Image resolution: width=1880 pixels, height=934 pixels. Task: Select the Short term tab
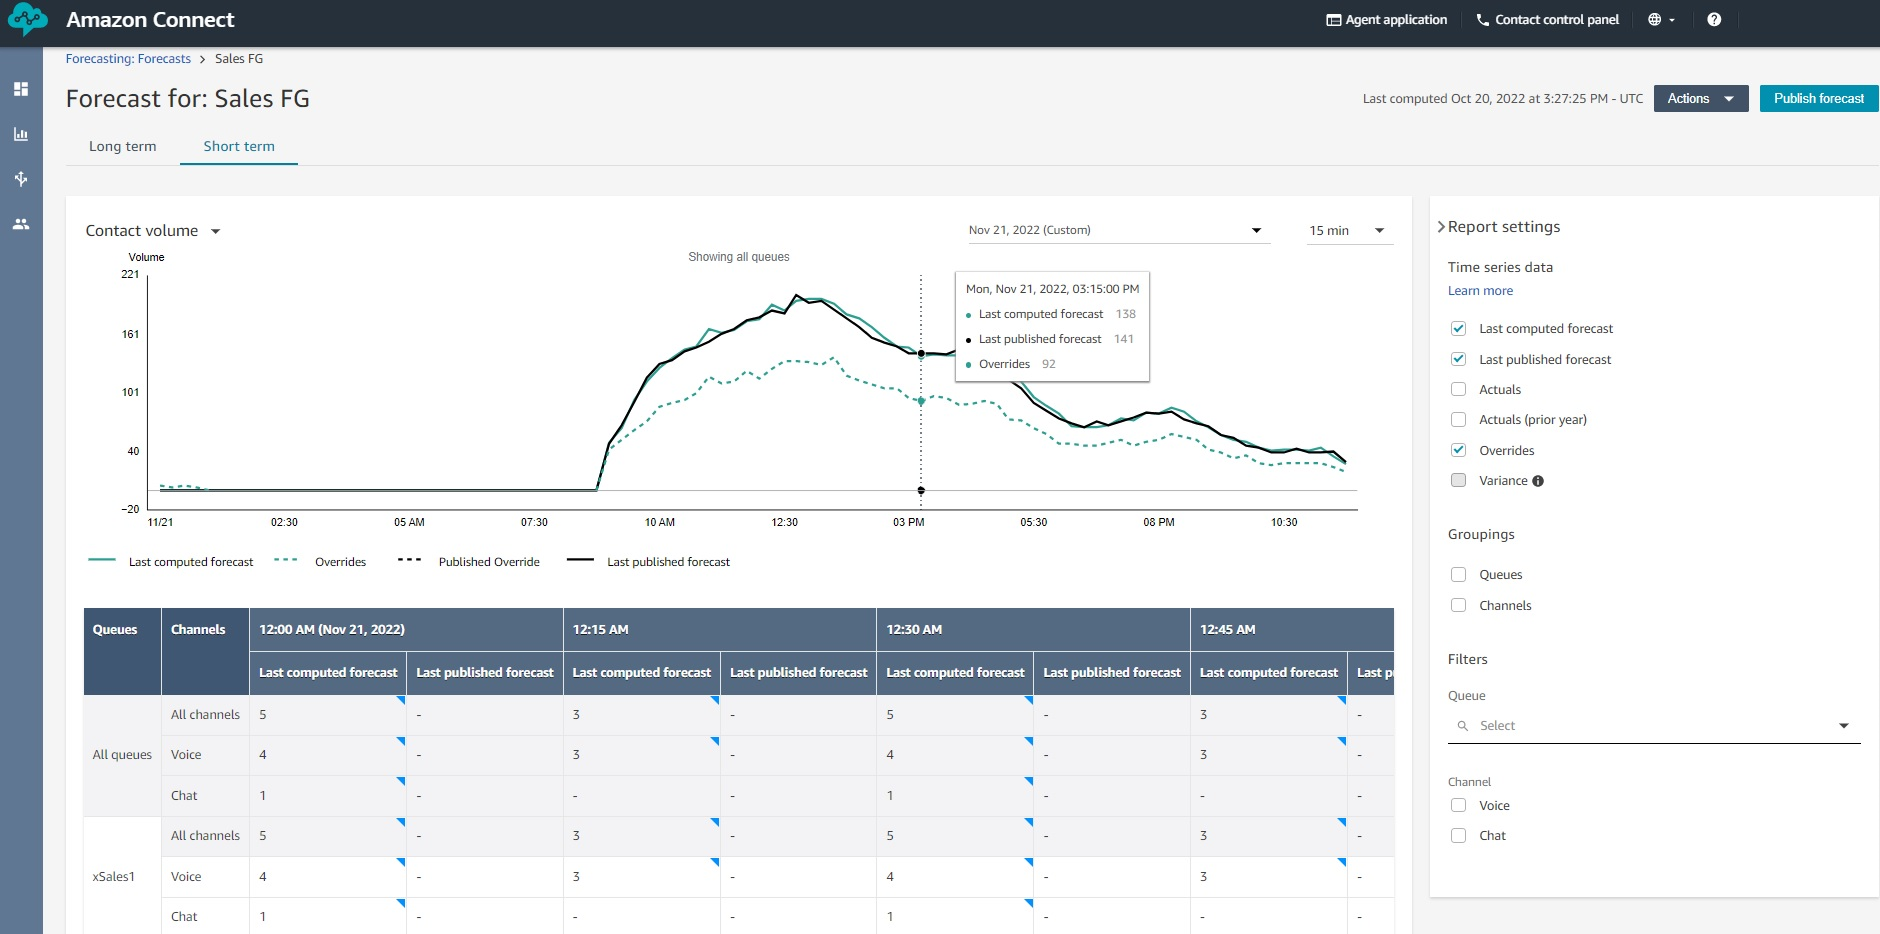[x=239, y=146]
